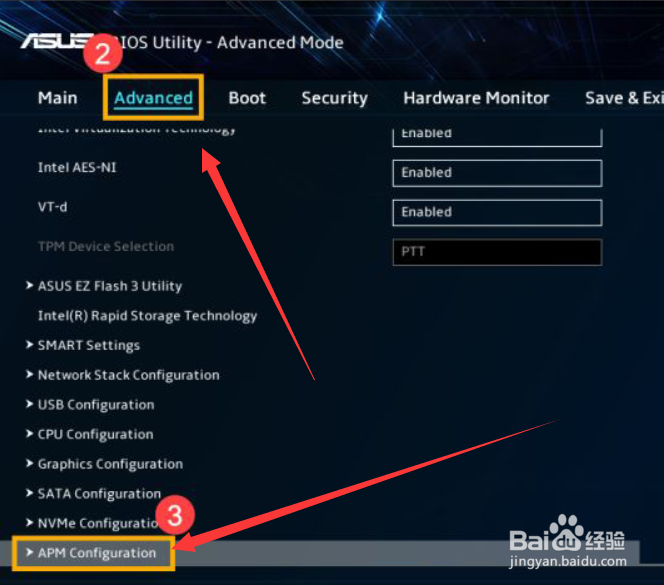Click arrow beside CPU Configuration
Viewport: 664px width, 585px height.
click(x=29, y=434)
